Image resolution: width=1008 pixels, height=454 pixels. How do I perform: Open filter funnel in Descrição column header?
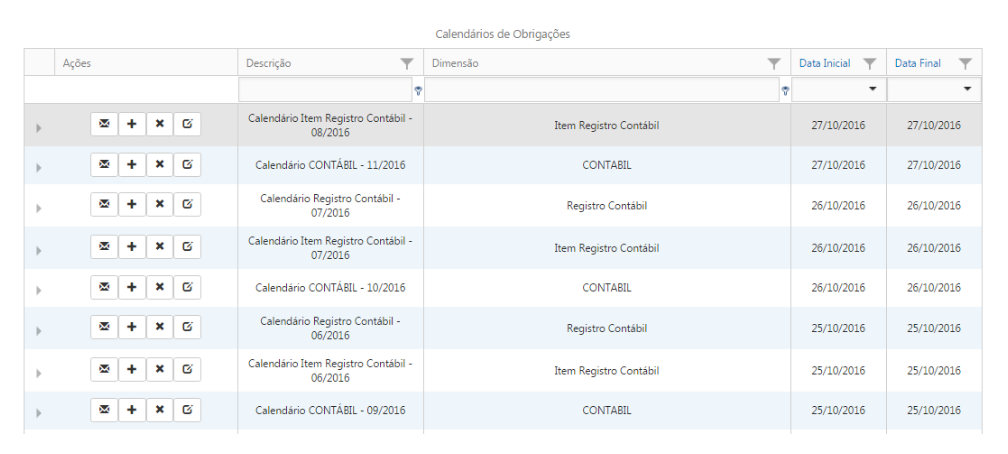click(x=407, y=63)
